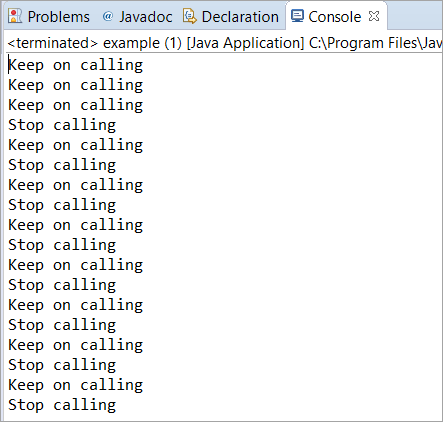The height and width of the screenshot is (422, 443).
Task: Click the last Keep on calling line
Action: 76,385
